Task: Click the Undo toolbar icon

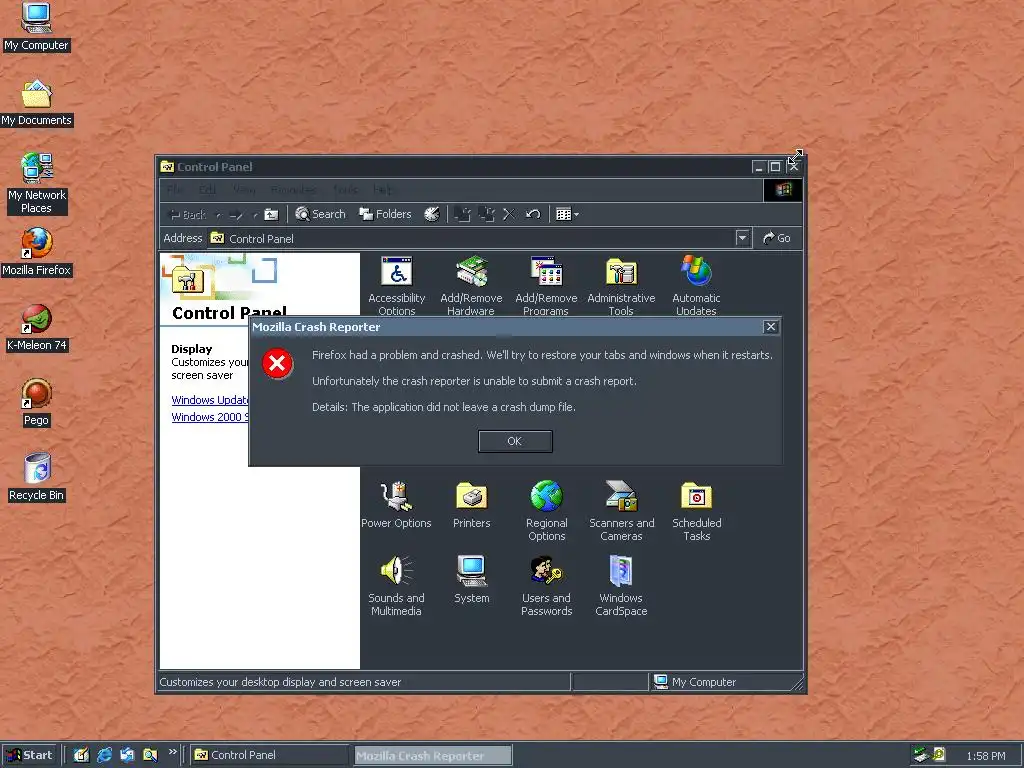Action: (x=533, y=214)
